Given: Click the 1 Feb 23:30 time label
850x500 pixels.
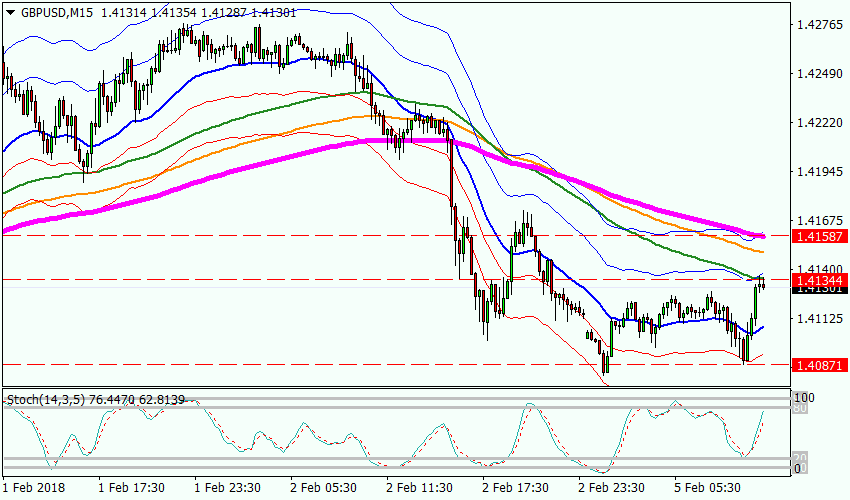Looking at the screenshot, I should point(228,488).
